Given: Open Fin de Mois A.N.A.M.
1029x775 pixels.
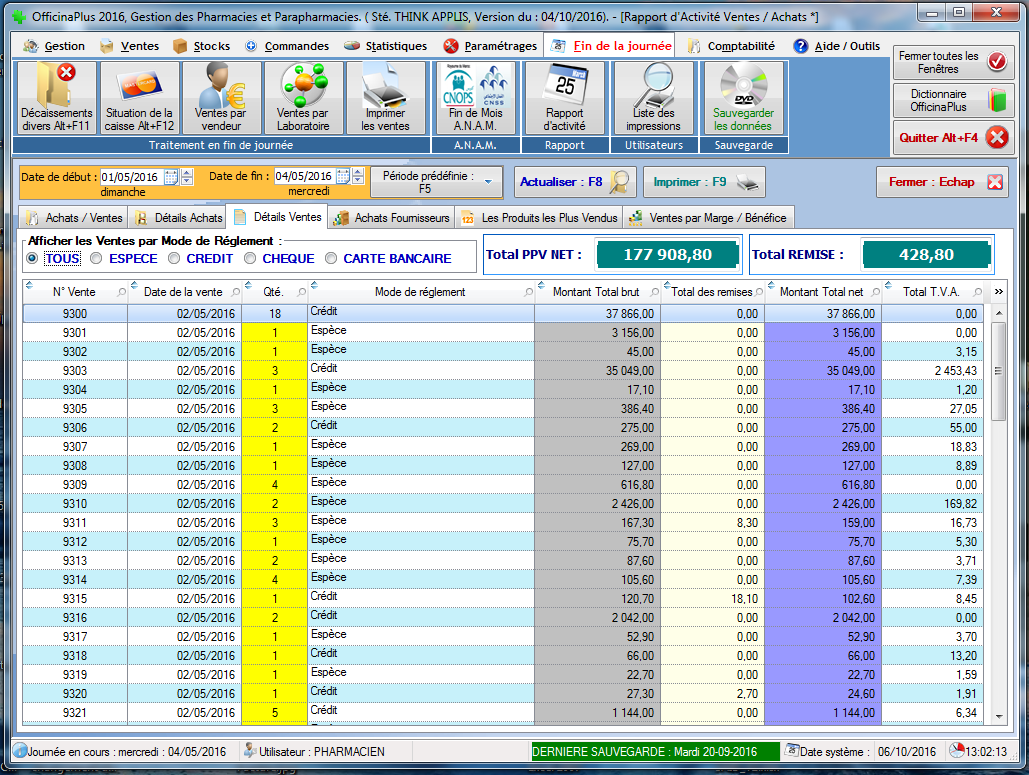Looking at the screenshot, I should 475,85.
